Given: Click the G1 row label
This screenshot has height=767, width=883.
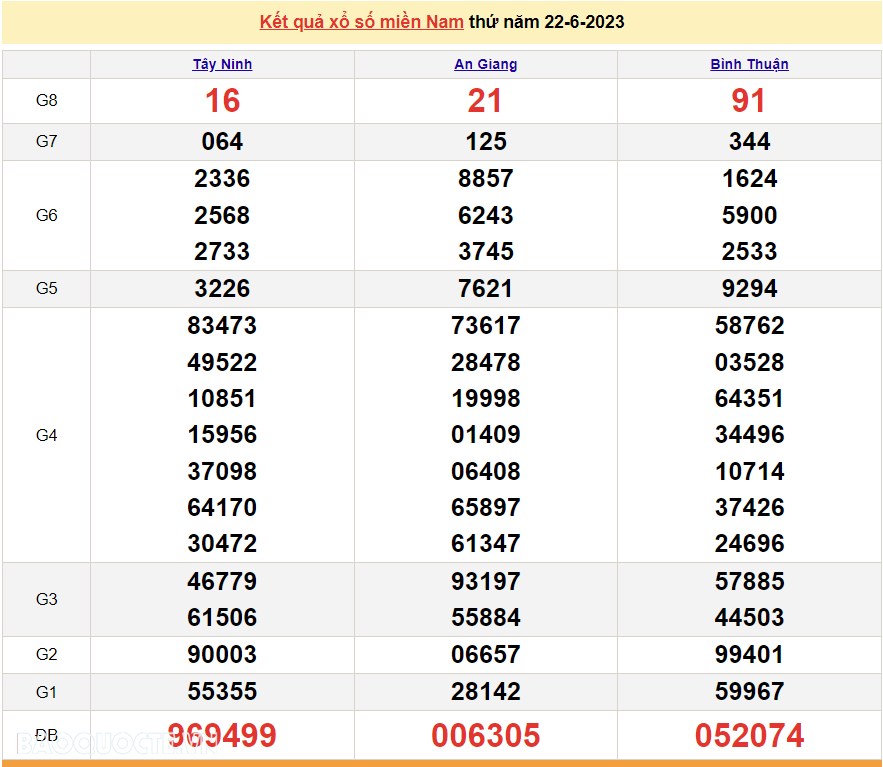Looking at the screenshot, I should tap(46, 691).
